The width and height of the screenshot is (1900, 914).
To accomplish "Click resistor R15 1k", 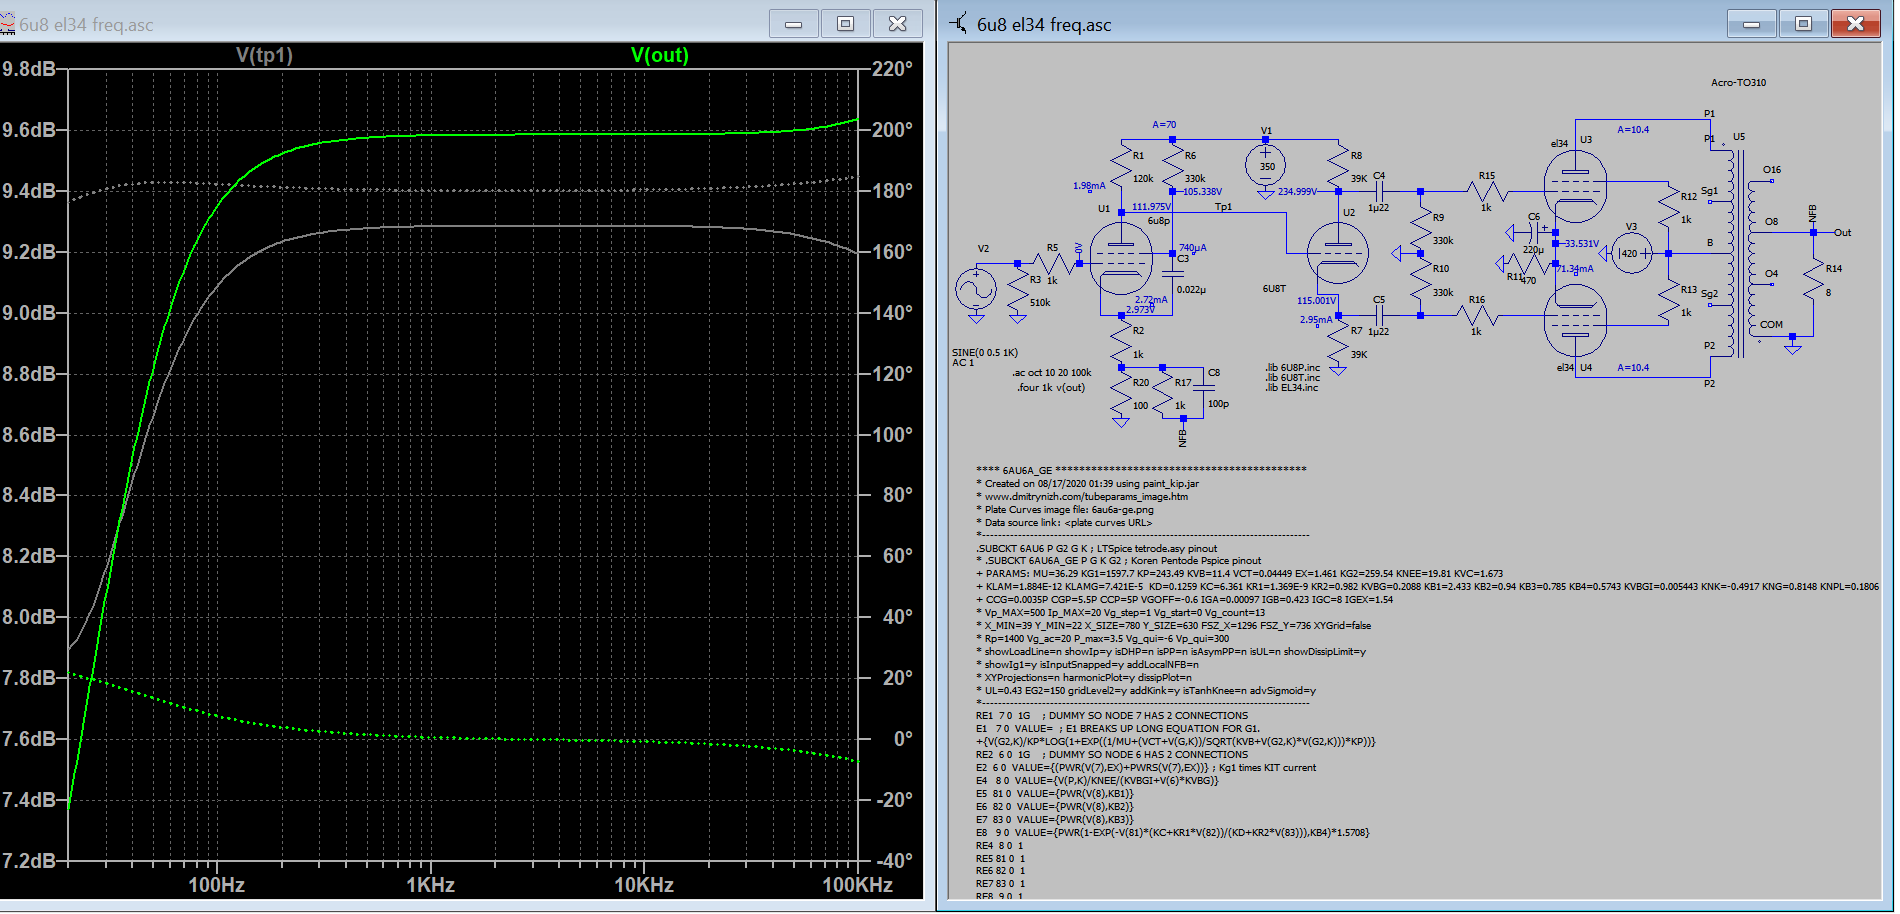I will (x=1487, y=191).
